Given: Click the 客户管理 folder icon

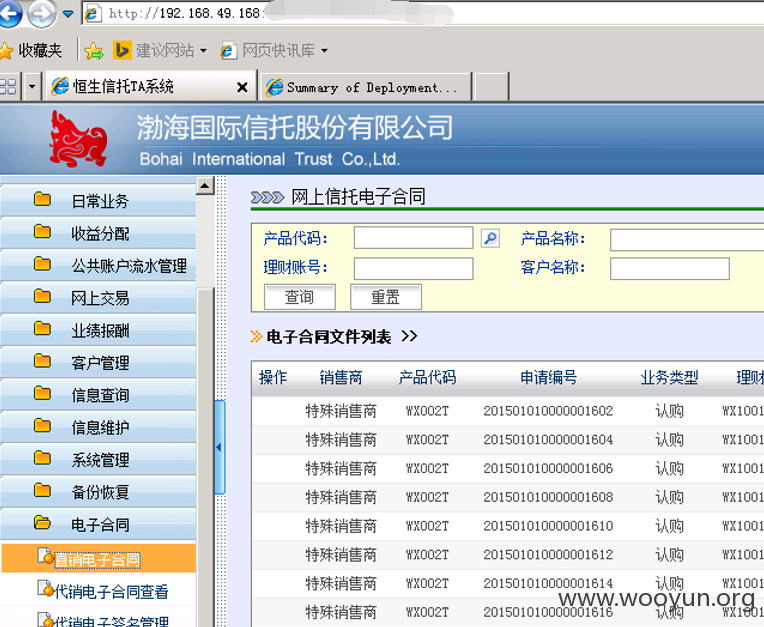Looking at the screenshot, I should pos(42,361).
